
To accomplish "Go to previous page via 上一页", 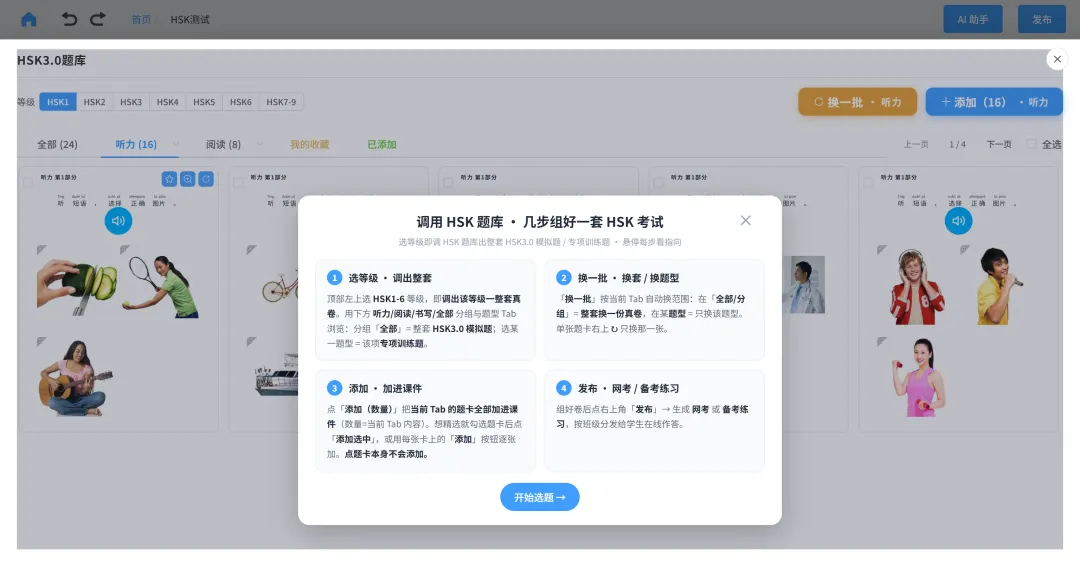I will [x=916, y=145].
